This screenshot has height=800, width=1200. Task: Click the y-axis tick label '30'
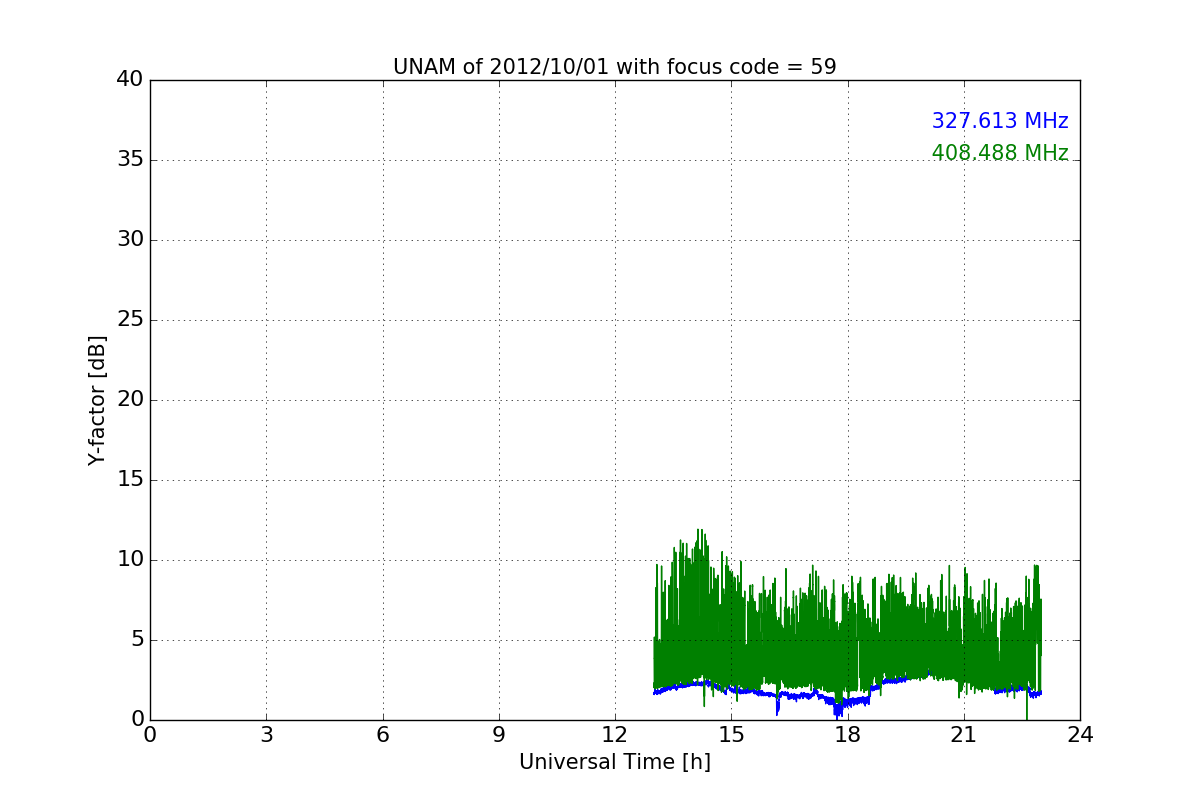click(x=129, y=240)
